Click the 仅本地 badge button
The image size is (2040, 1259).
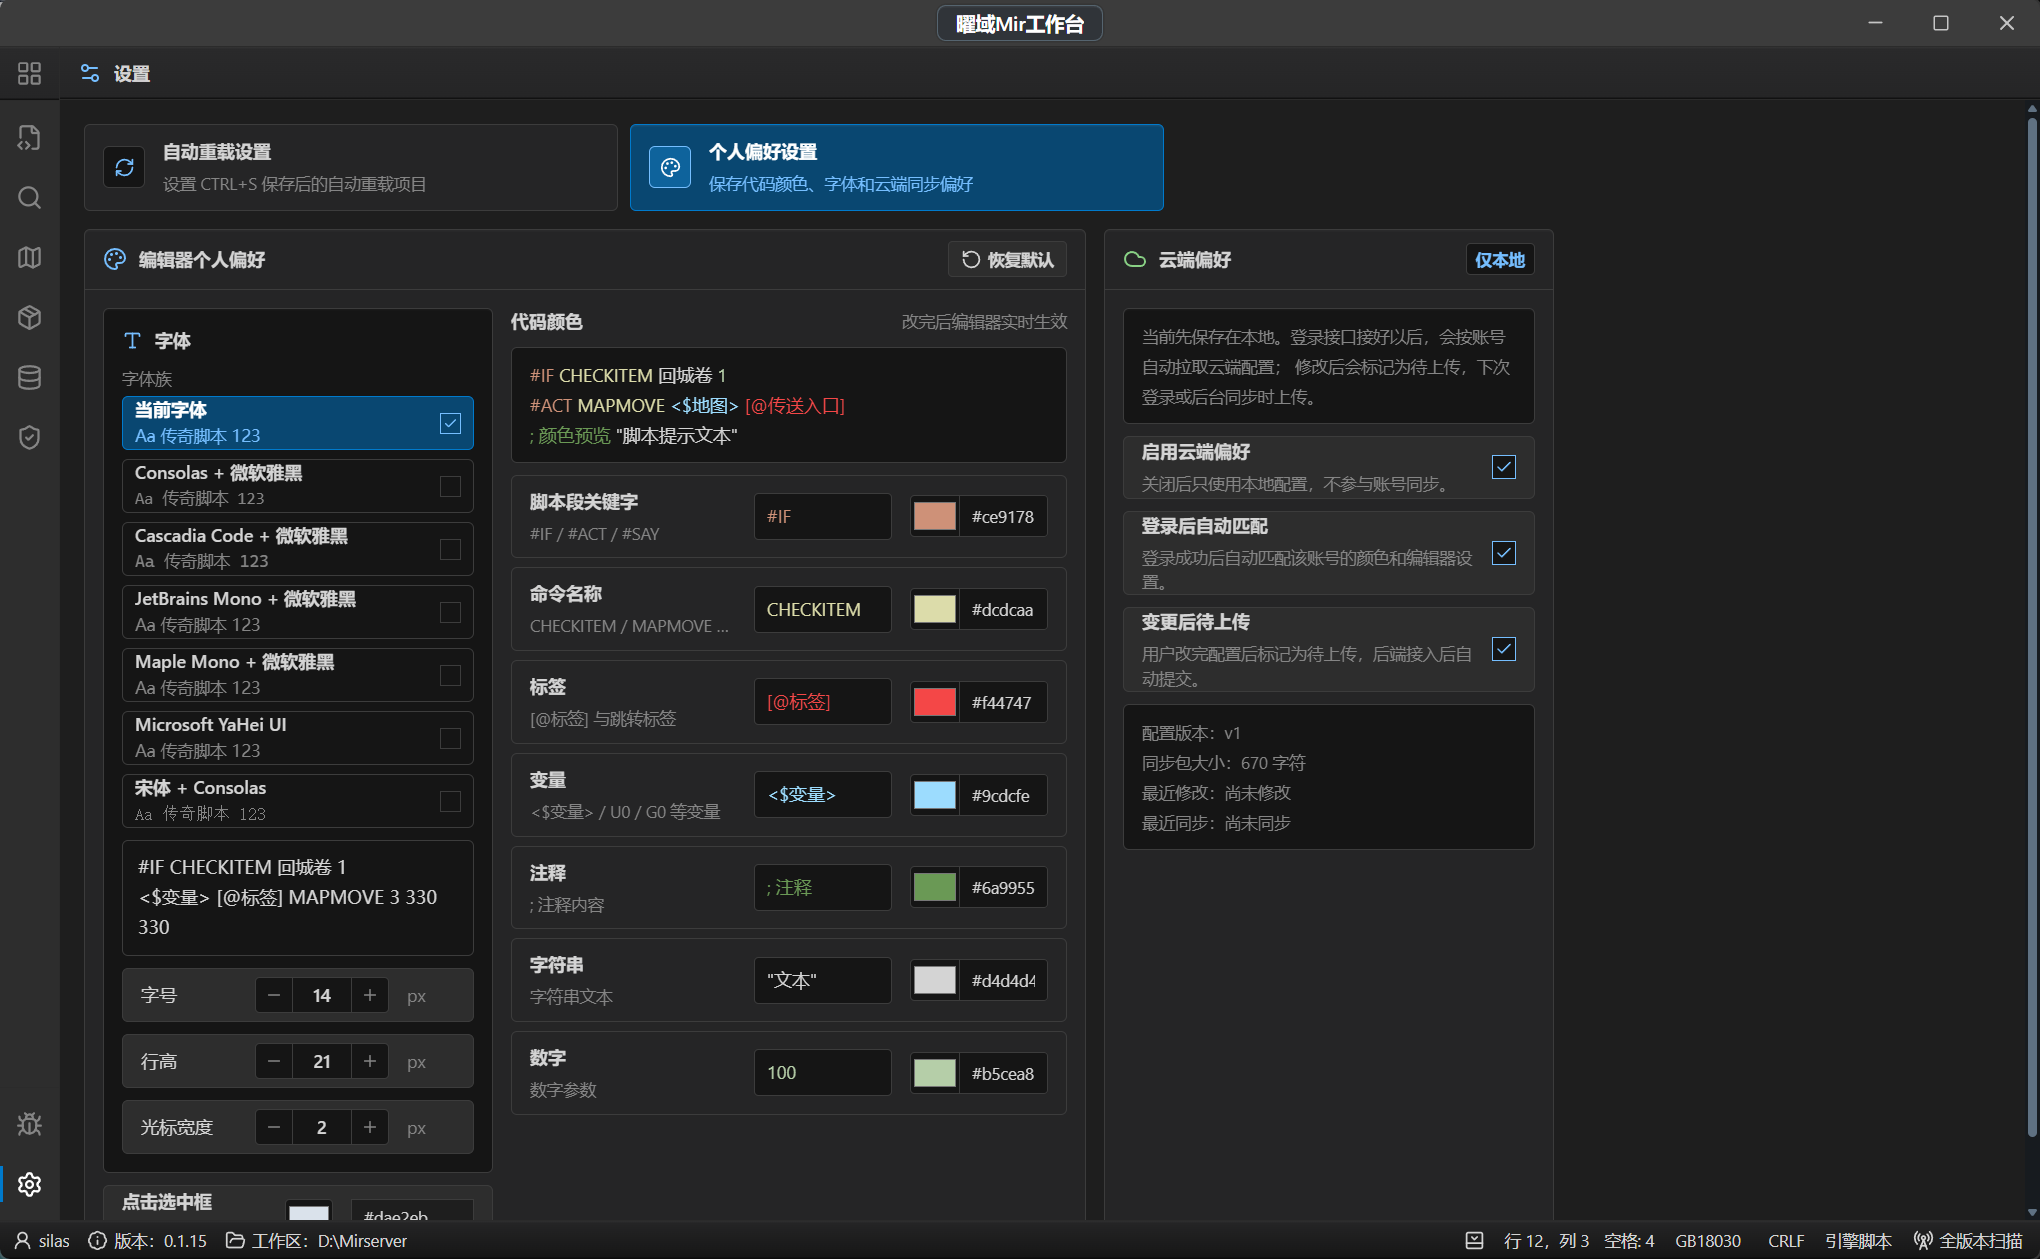pyautogui.click(x=1499, y=260)
